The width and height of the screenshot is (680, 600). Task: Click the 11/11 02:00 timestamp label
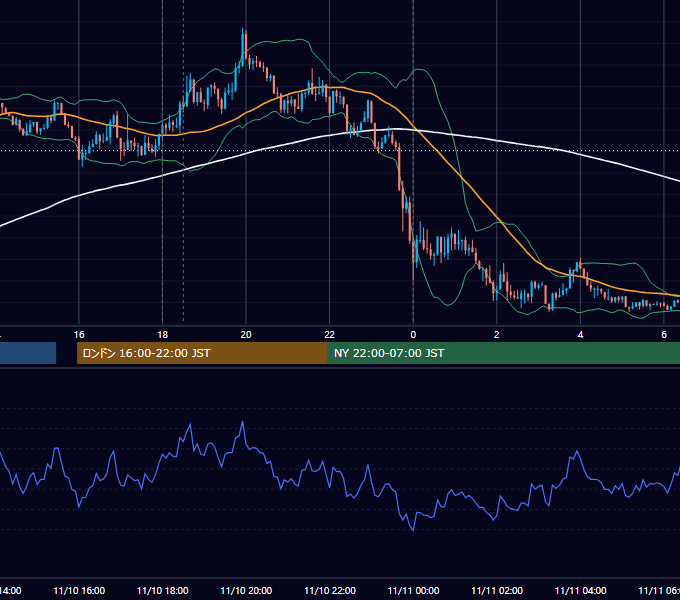click(x=497, y=590)
